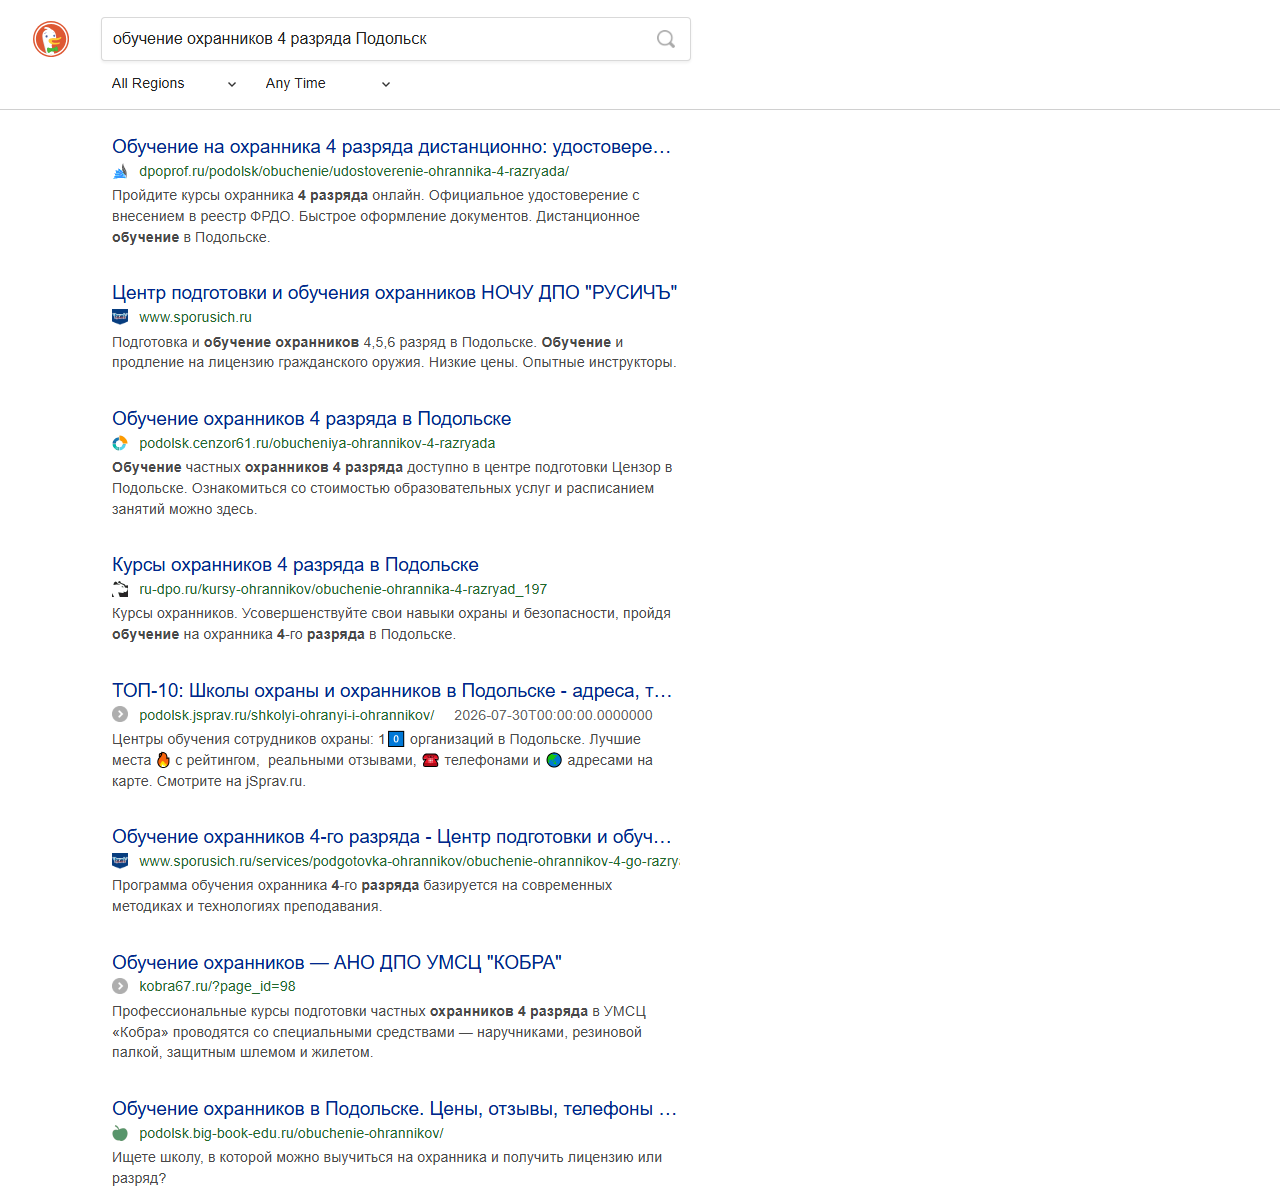Open 'Обучение охранников в Подольске. Цены, отзывы' link
Viewport: 1280px width, 1200px height.
395,1109
